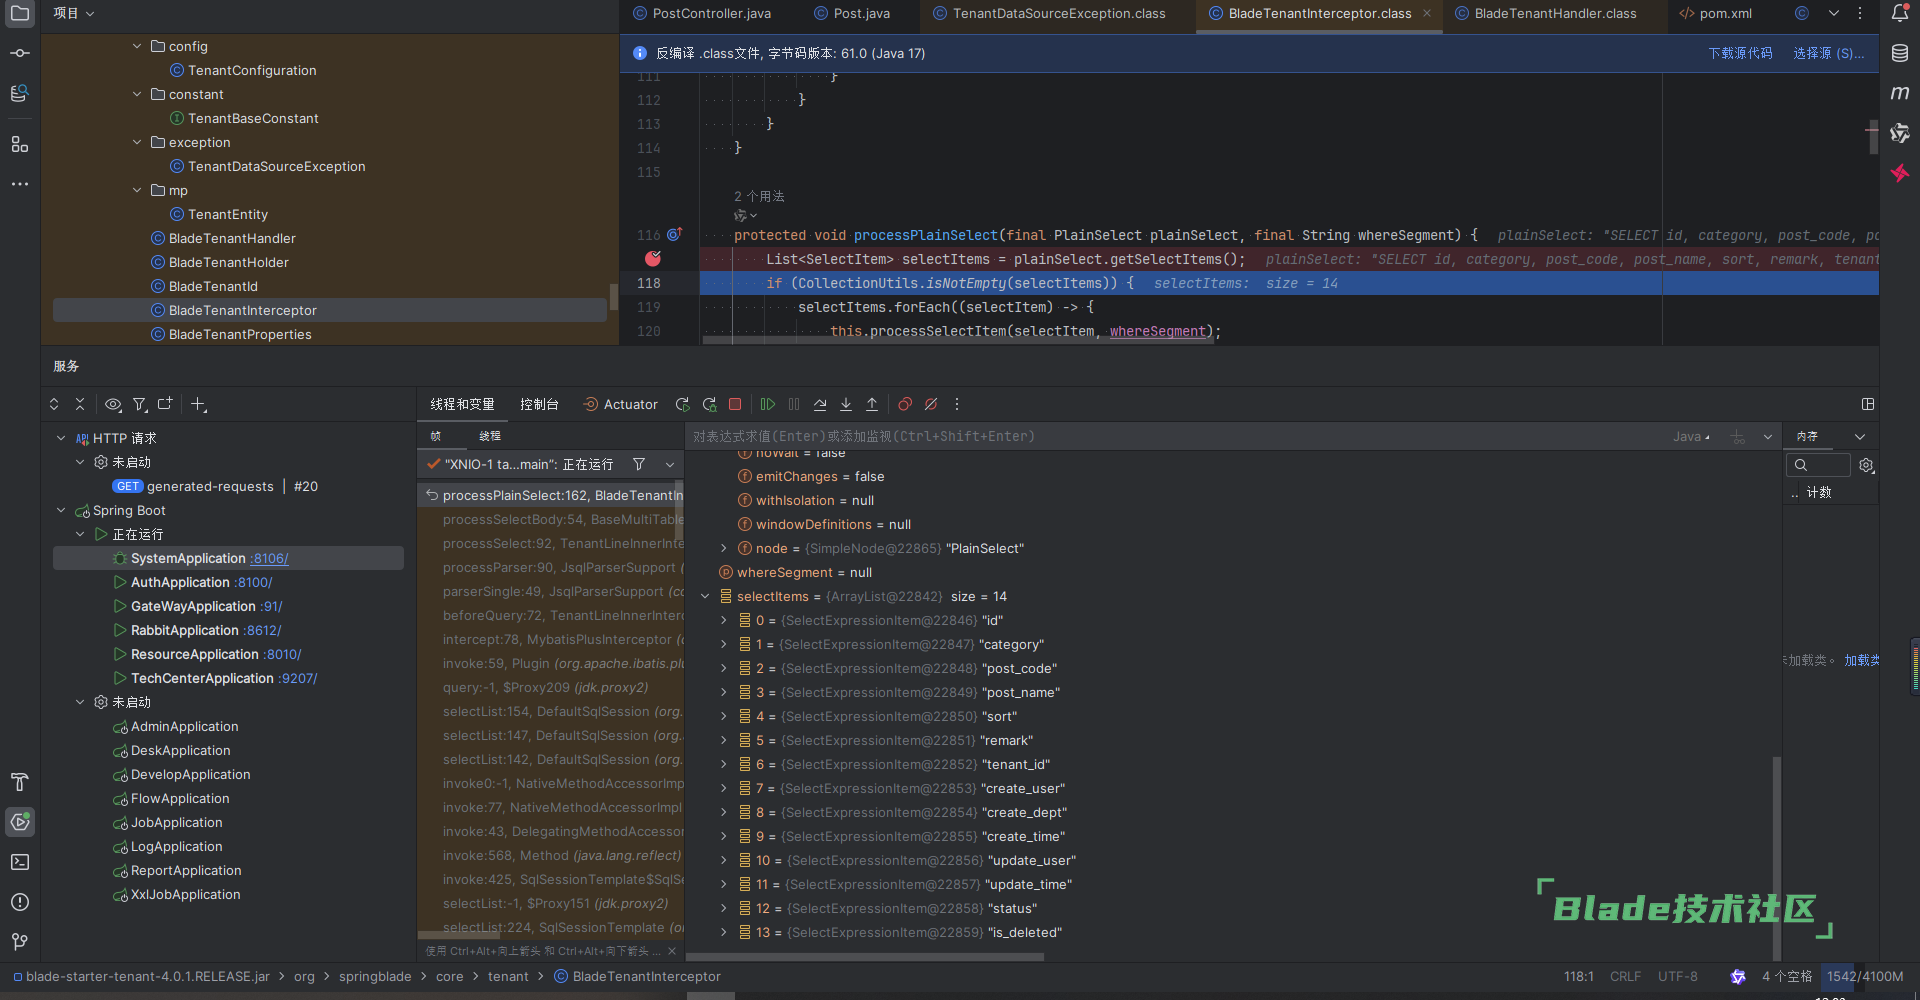1920x1000 pixels.
Task: Click the 下载源代码 download sources link
Action: coord(1740,53)
